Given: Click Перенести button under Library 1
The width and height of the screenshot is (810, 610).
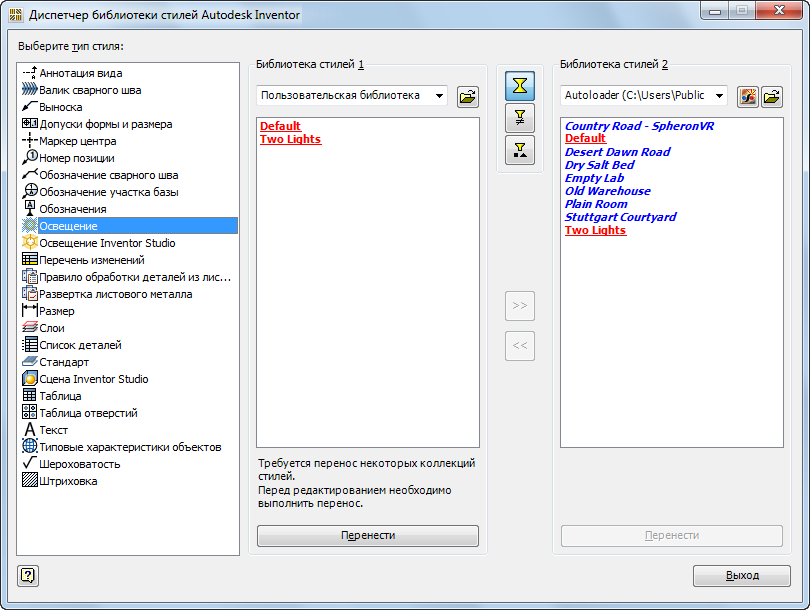Looking at the screenshot, I should 368,536.
